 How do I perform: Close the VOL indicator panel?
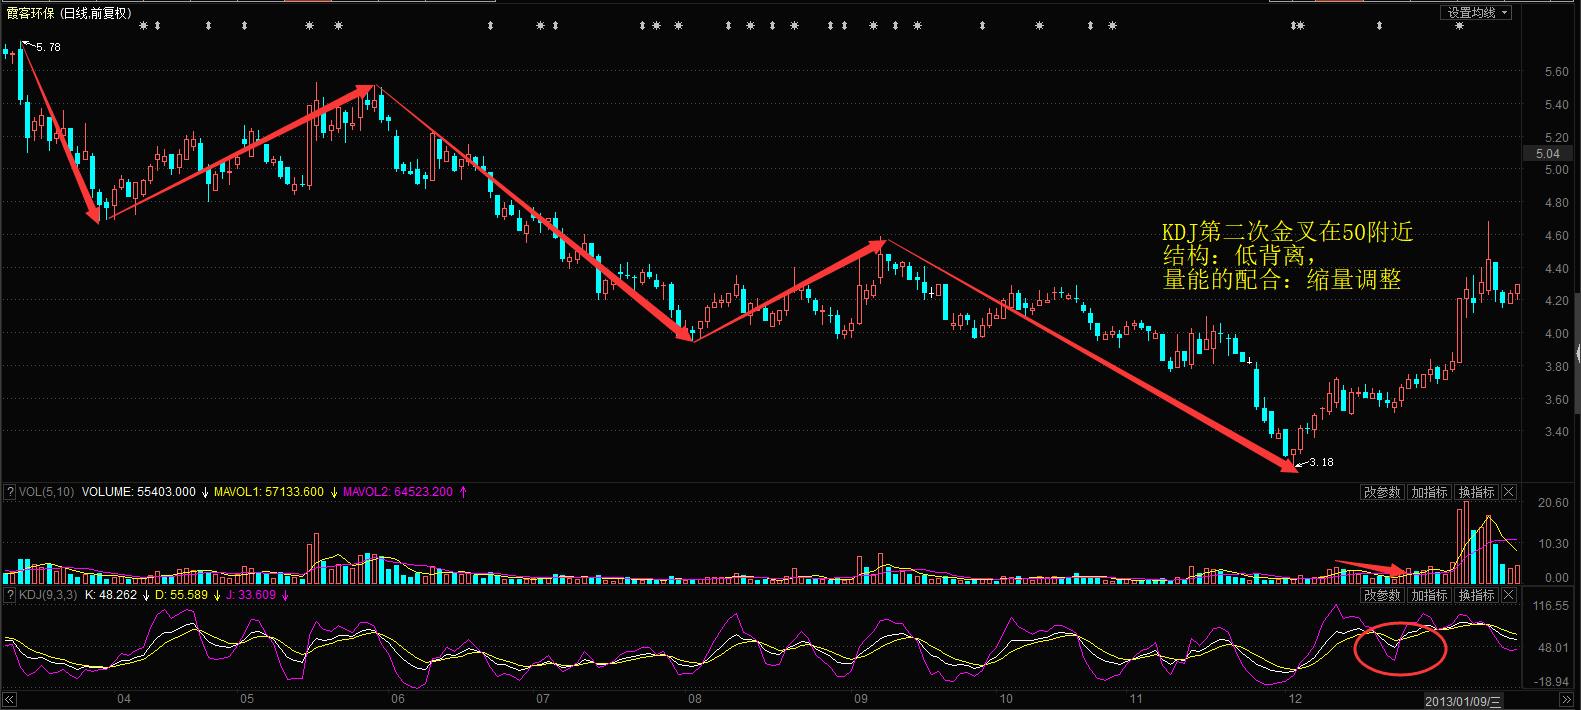point(1509,492)
